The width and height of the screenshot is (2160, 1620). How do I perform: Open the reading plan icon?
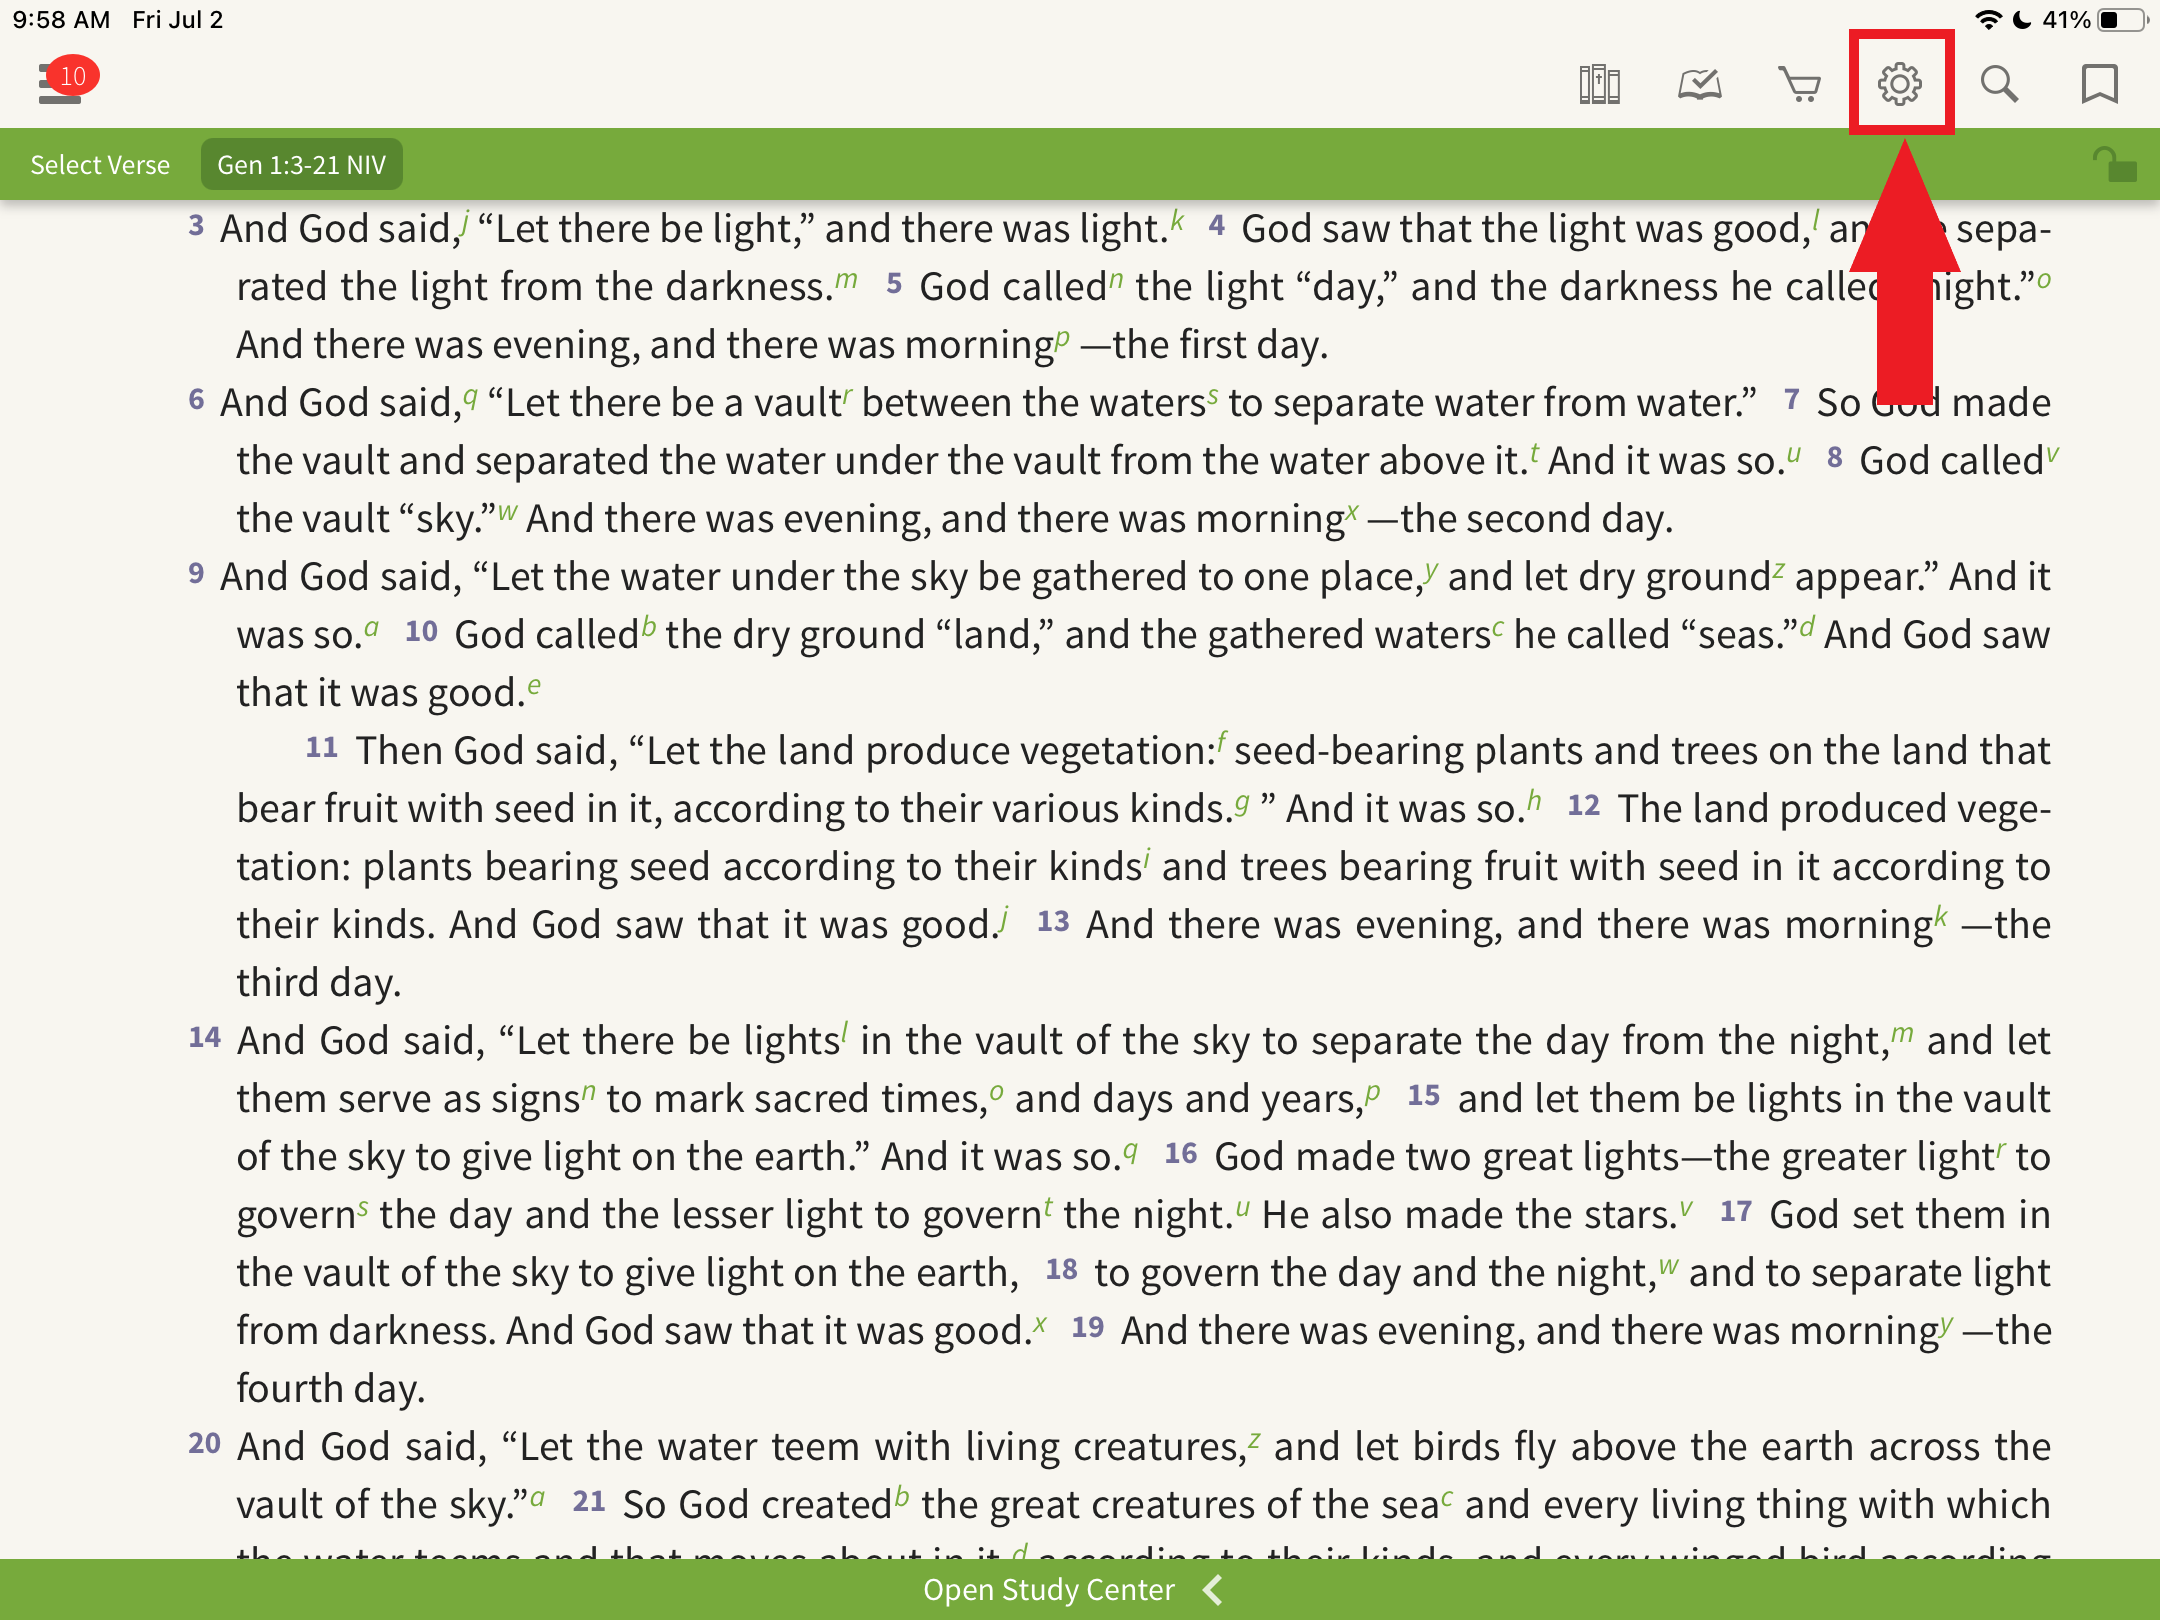tap(1700, 84)
